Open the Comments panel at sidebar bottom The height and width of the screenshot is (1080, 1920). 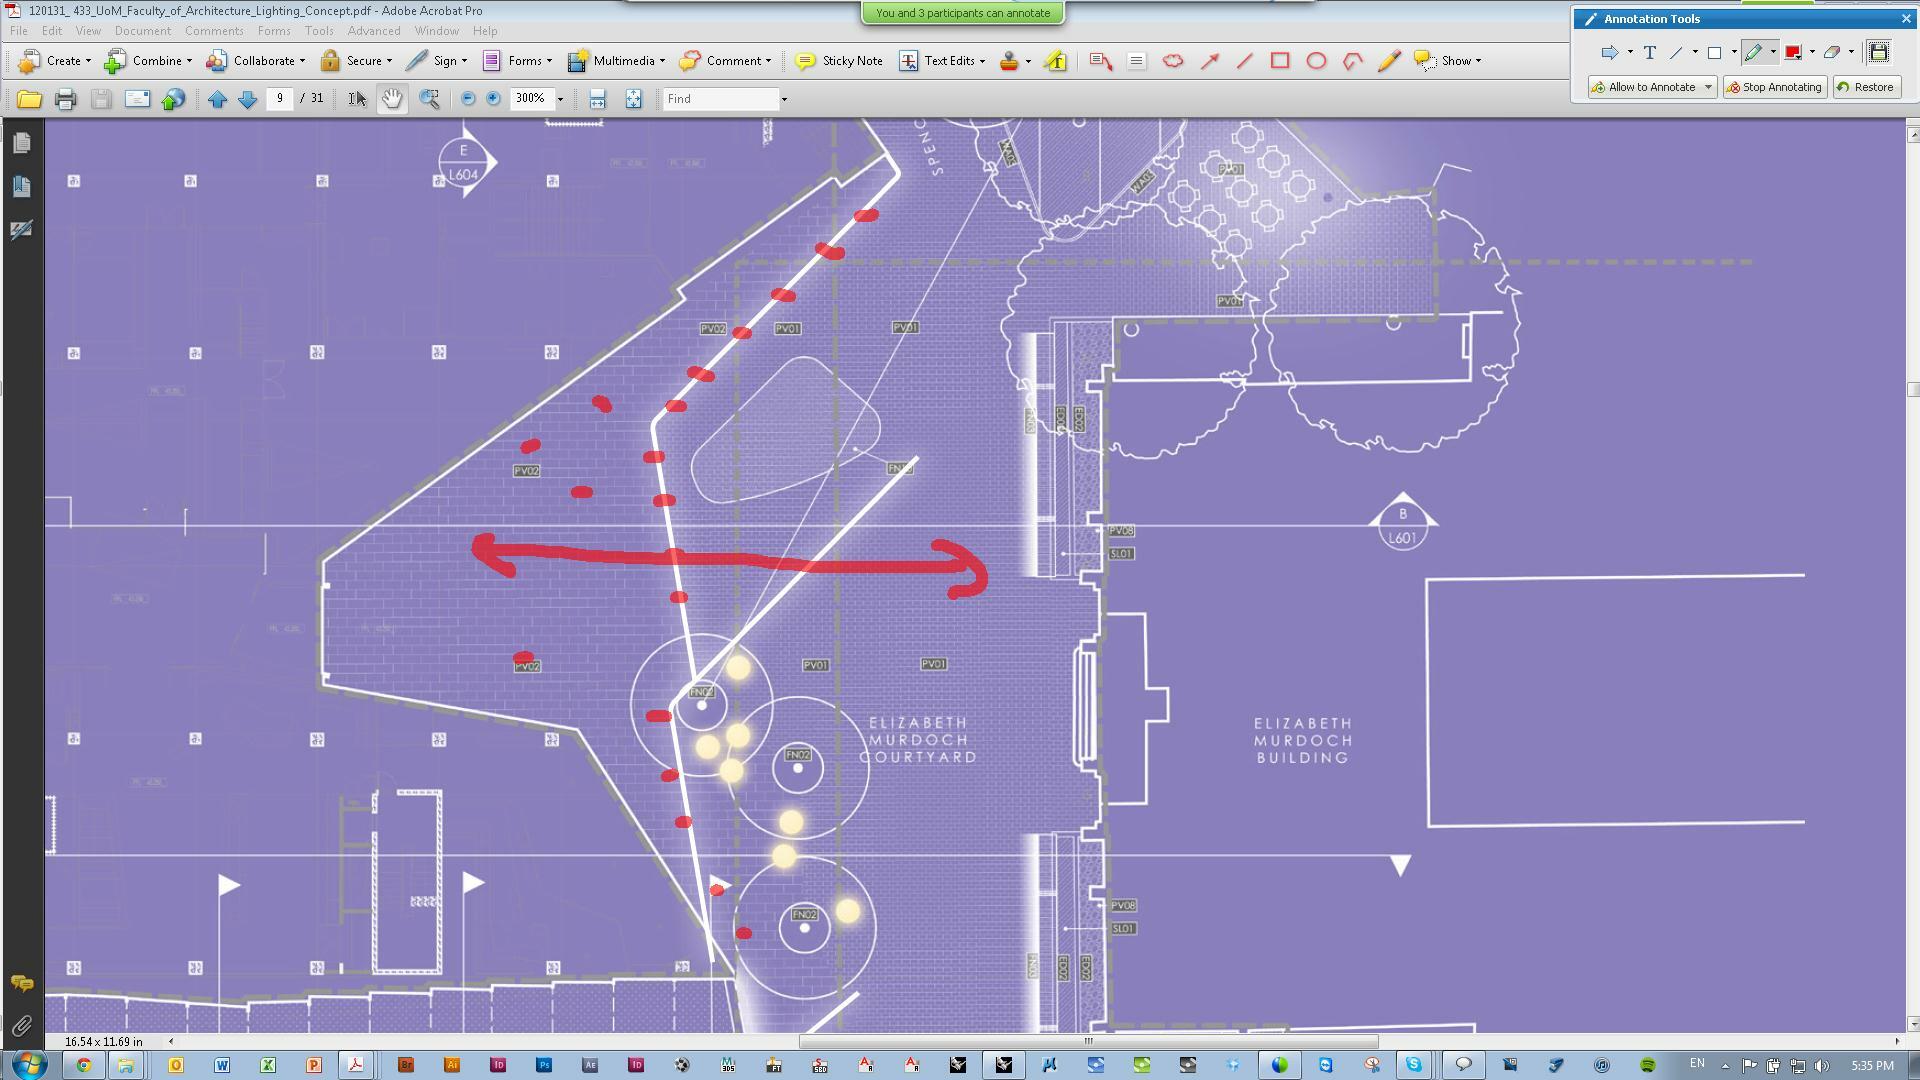[22, 983]
